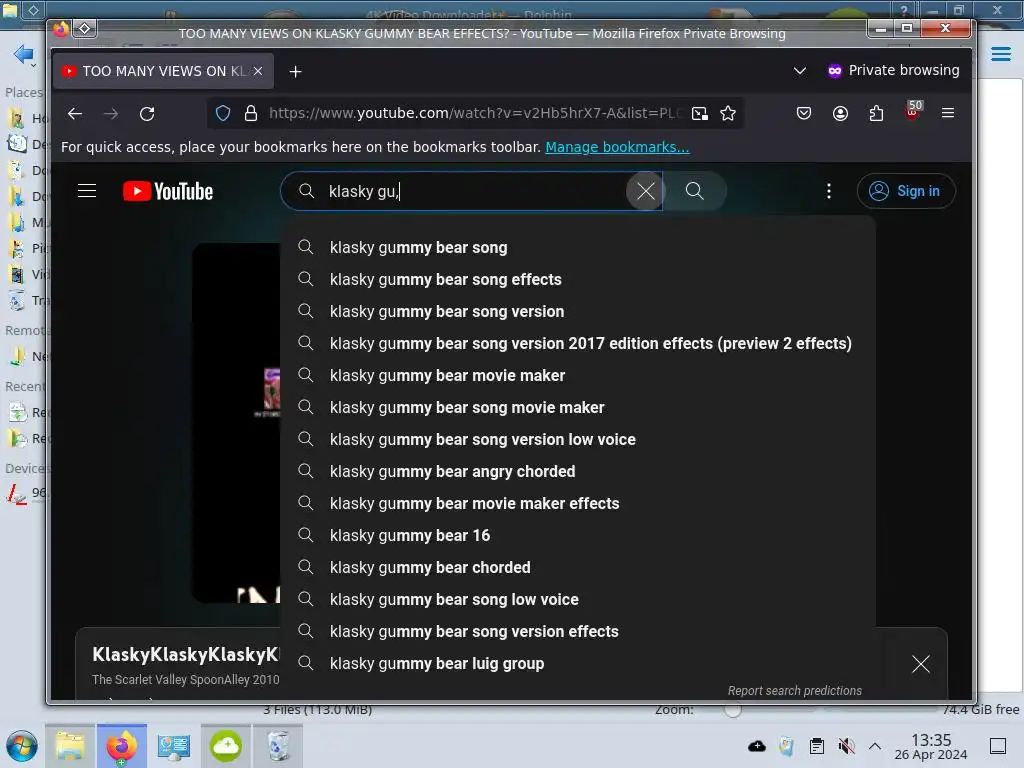Open the uBlock extension showing 50
Screen dimensions: 1024x768
coord(913,112)
